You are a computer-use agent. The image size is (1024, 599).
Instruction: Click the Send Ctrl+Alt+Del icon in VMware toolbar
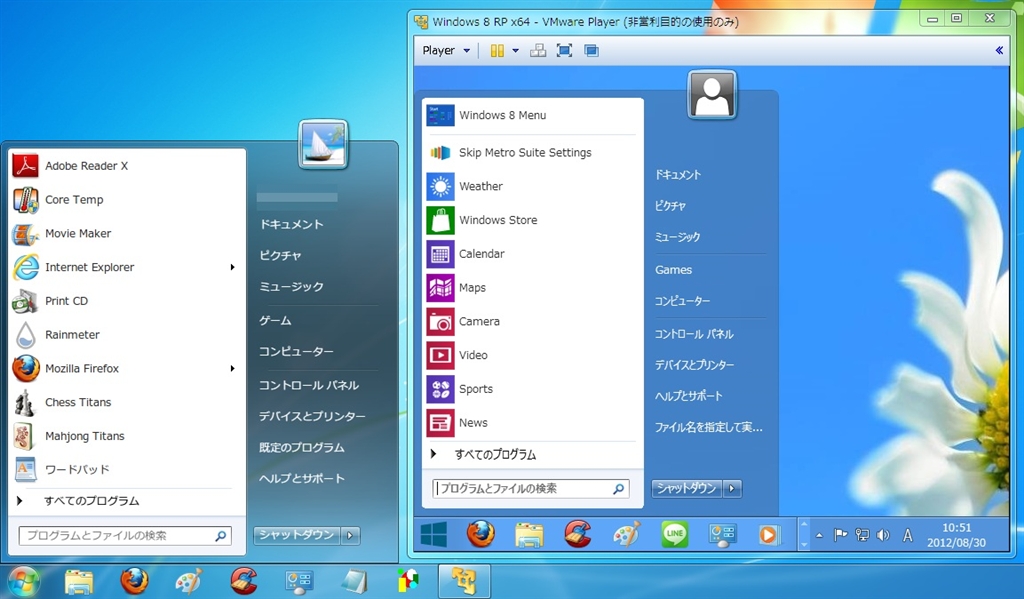click(538, 50)
